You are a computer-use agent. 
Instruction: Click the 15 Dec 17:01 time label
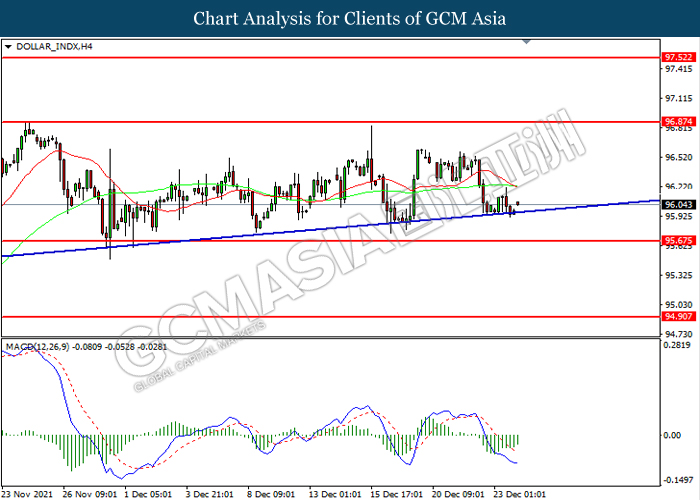(x=396, y=494)
